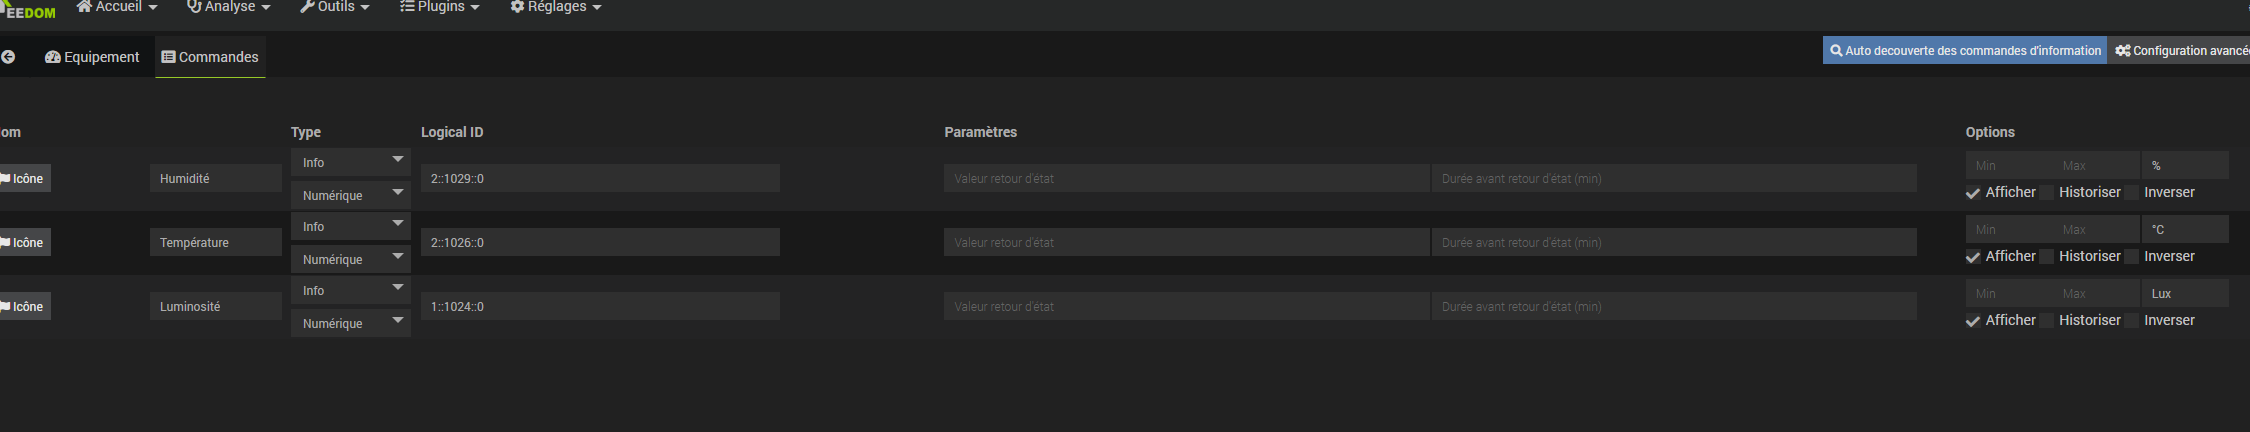Image resolution: width=2250 pixels, height=432 pixels.
Task: Expand Température subtype Numérique dropdown
Action: point(350,259)
